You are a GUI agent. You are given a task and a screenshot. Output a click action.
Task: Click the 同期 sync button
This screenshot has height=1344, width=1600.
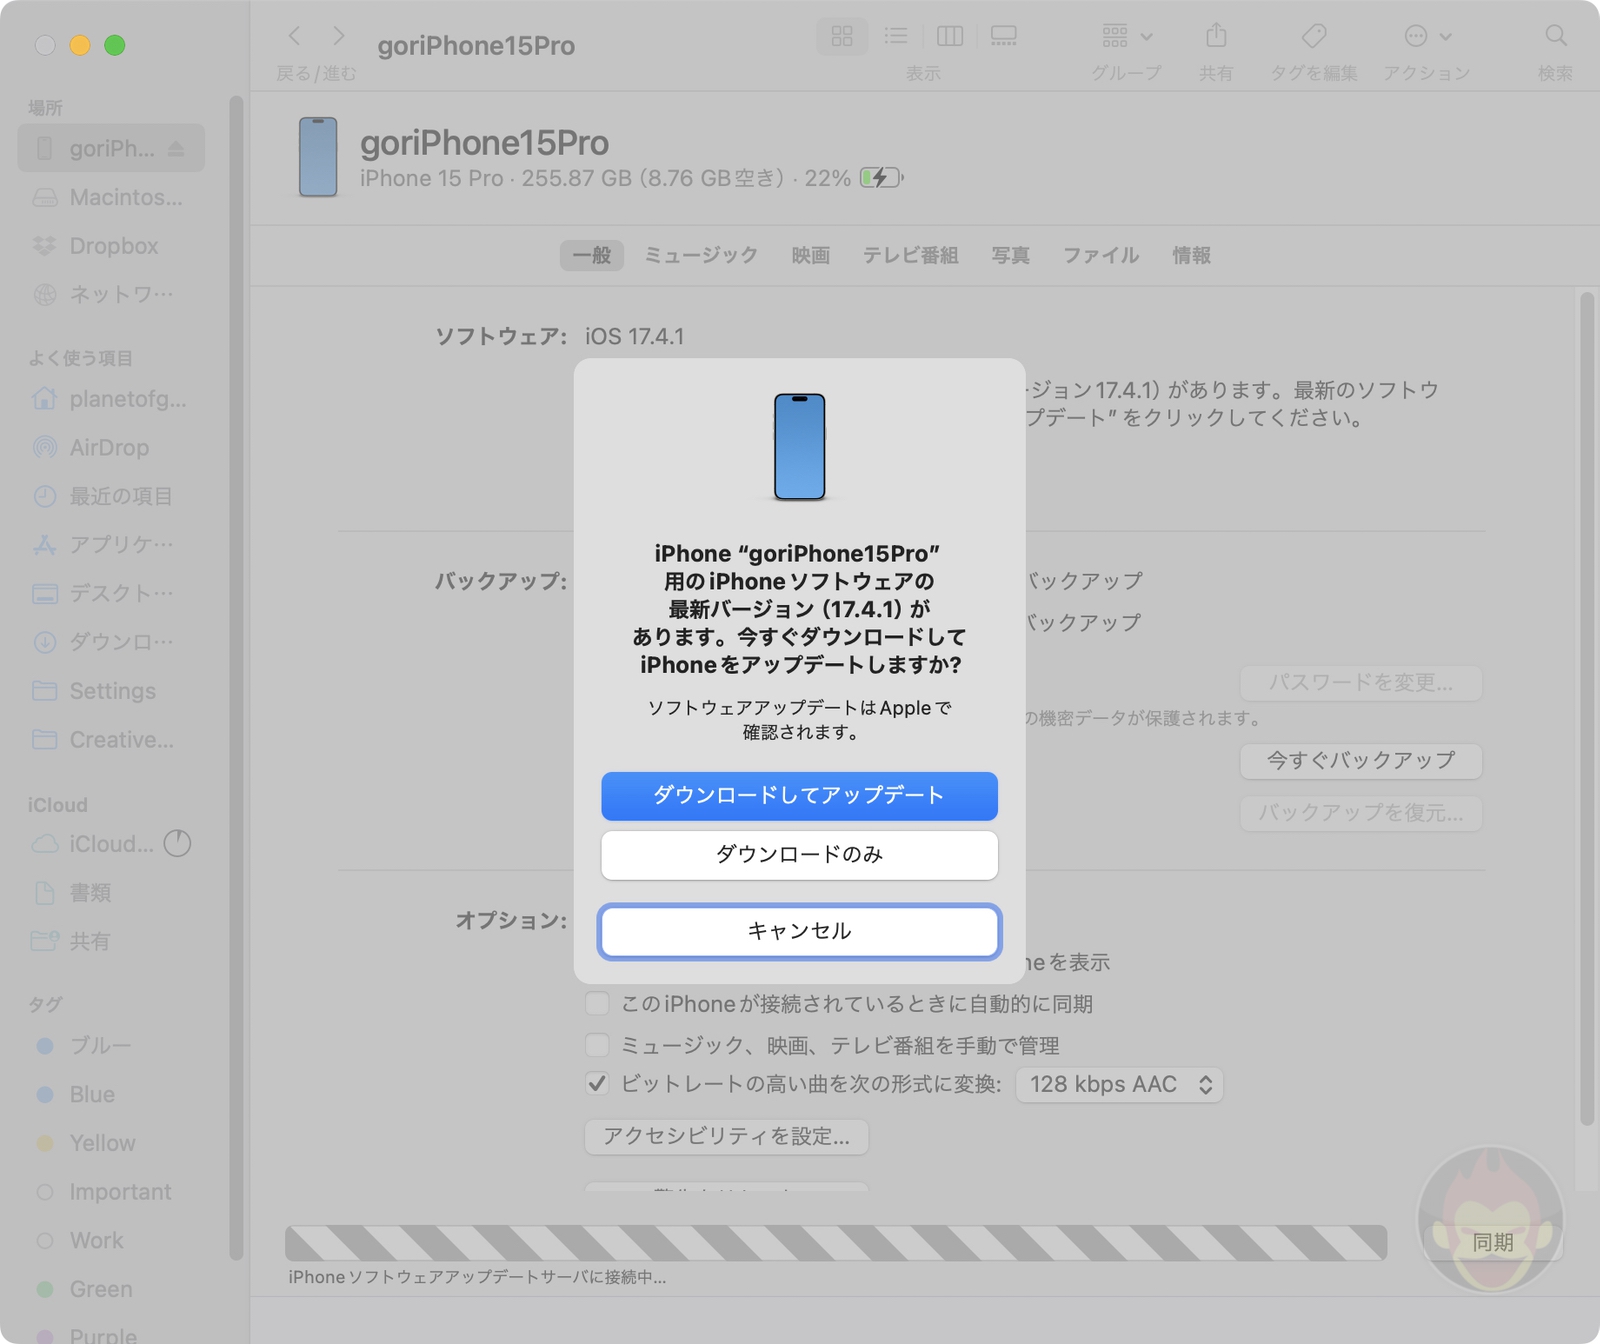tap(1493, 1243)
